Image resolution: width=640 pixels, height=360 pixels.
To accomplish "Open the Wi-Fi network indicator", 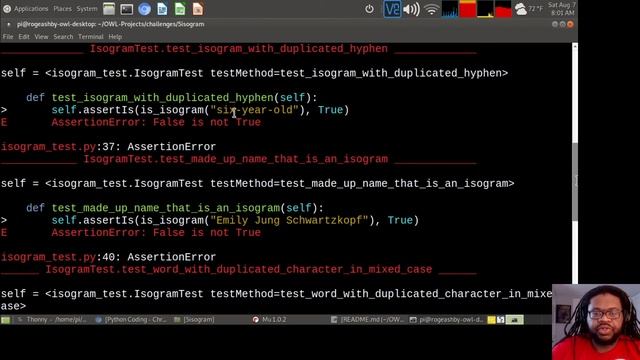I will tap(431, 9).
